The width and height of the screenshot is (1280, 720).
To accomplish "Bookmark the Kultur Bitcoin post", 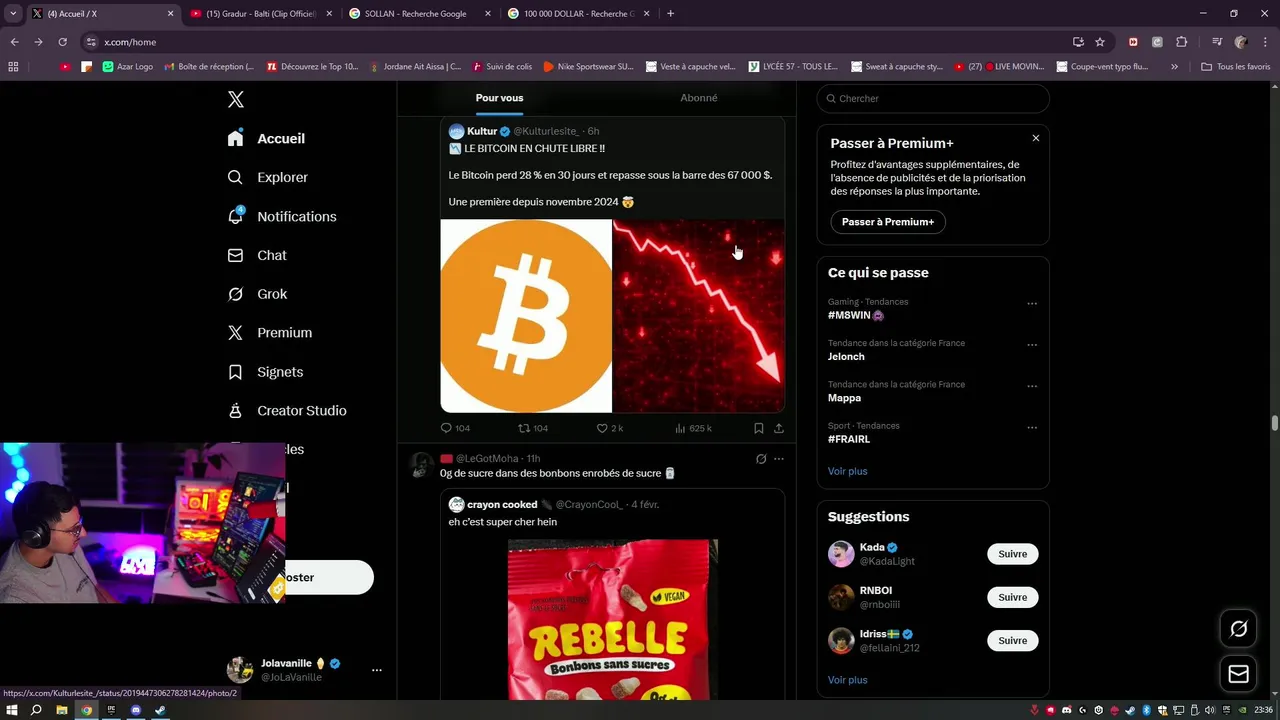I will 758,428.
